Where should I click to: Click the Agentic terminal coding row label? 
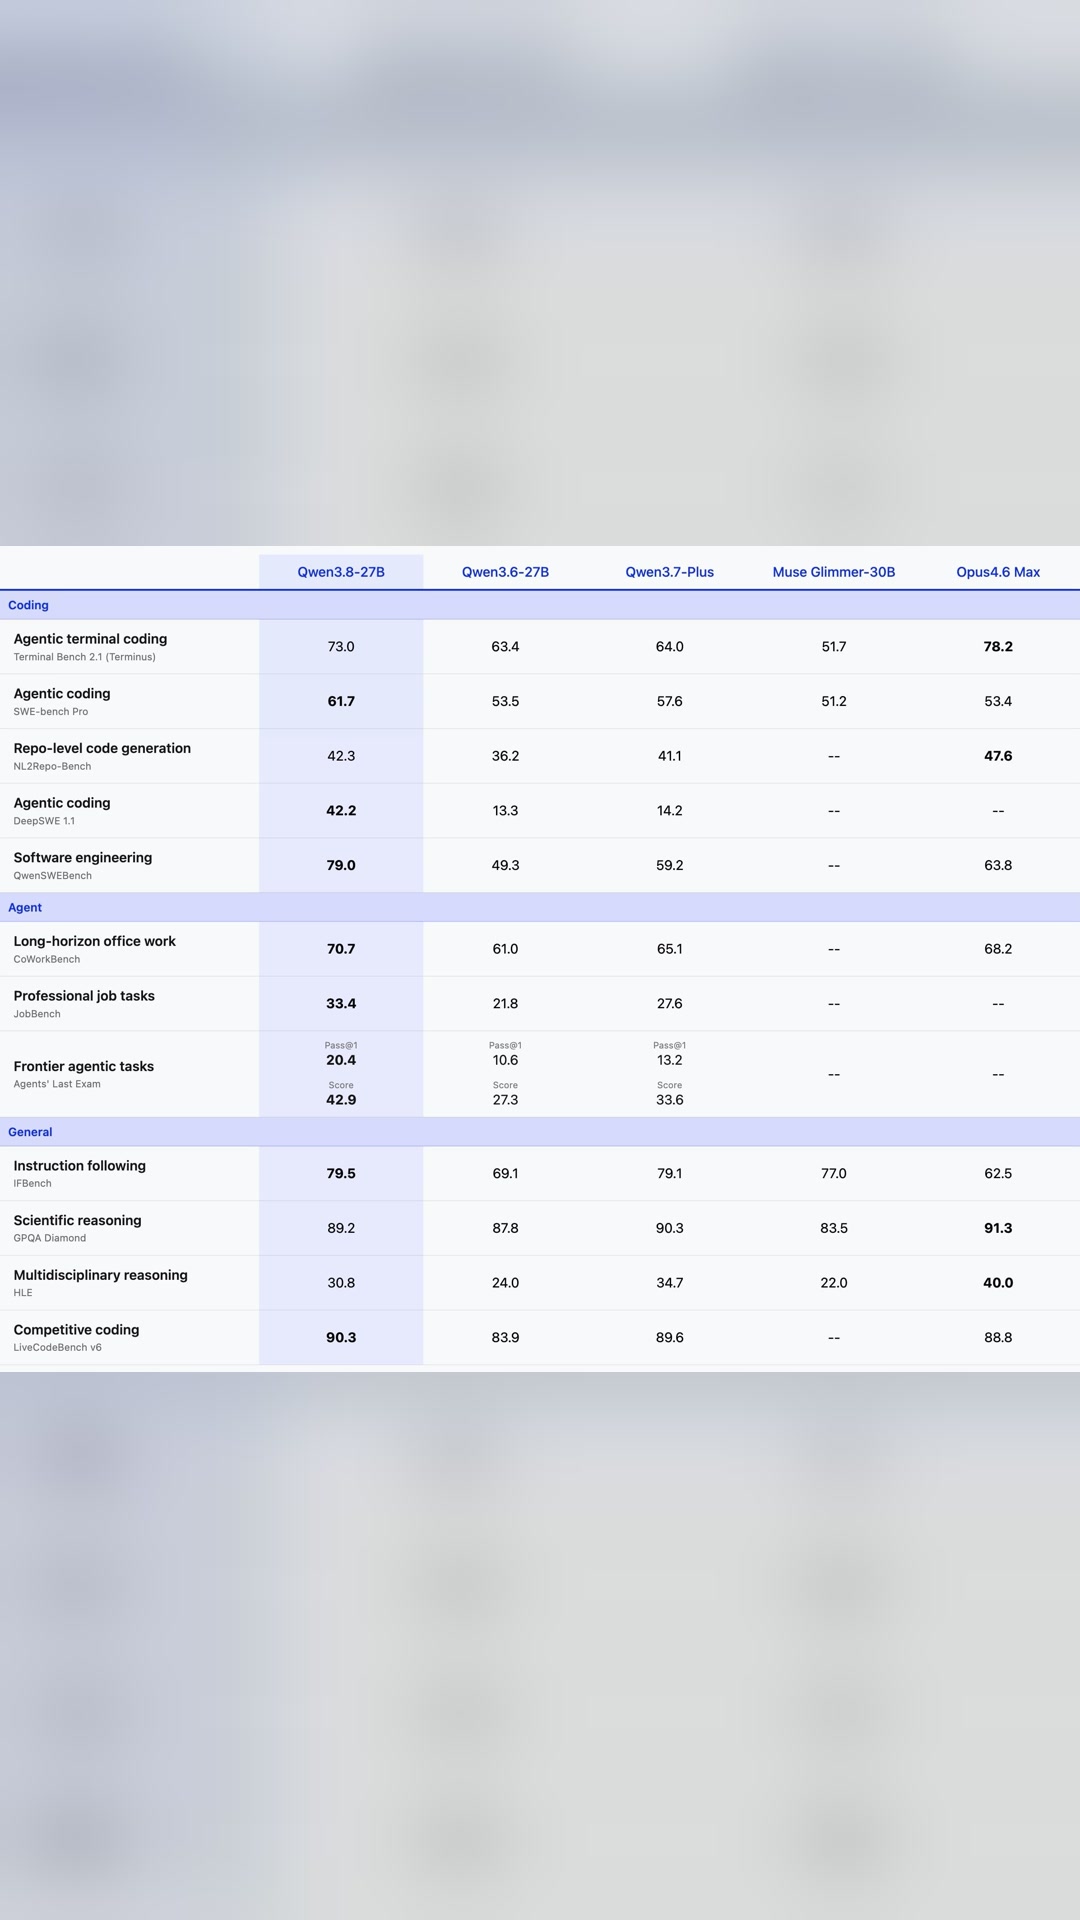pyautogui.click(x=90, y=639)
